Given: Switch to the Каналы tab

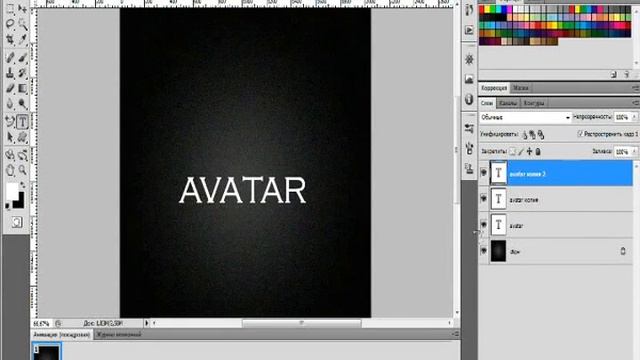Looking at the screenshot, I should coord(508,103).
